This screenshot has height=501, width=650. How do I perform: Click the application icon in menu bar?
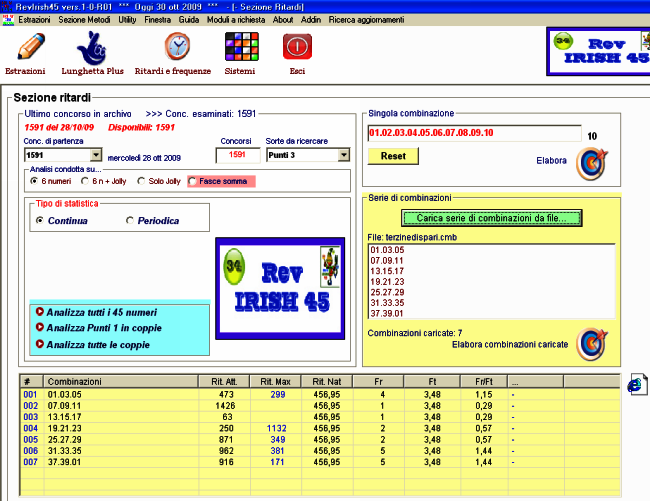point(8,19)
